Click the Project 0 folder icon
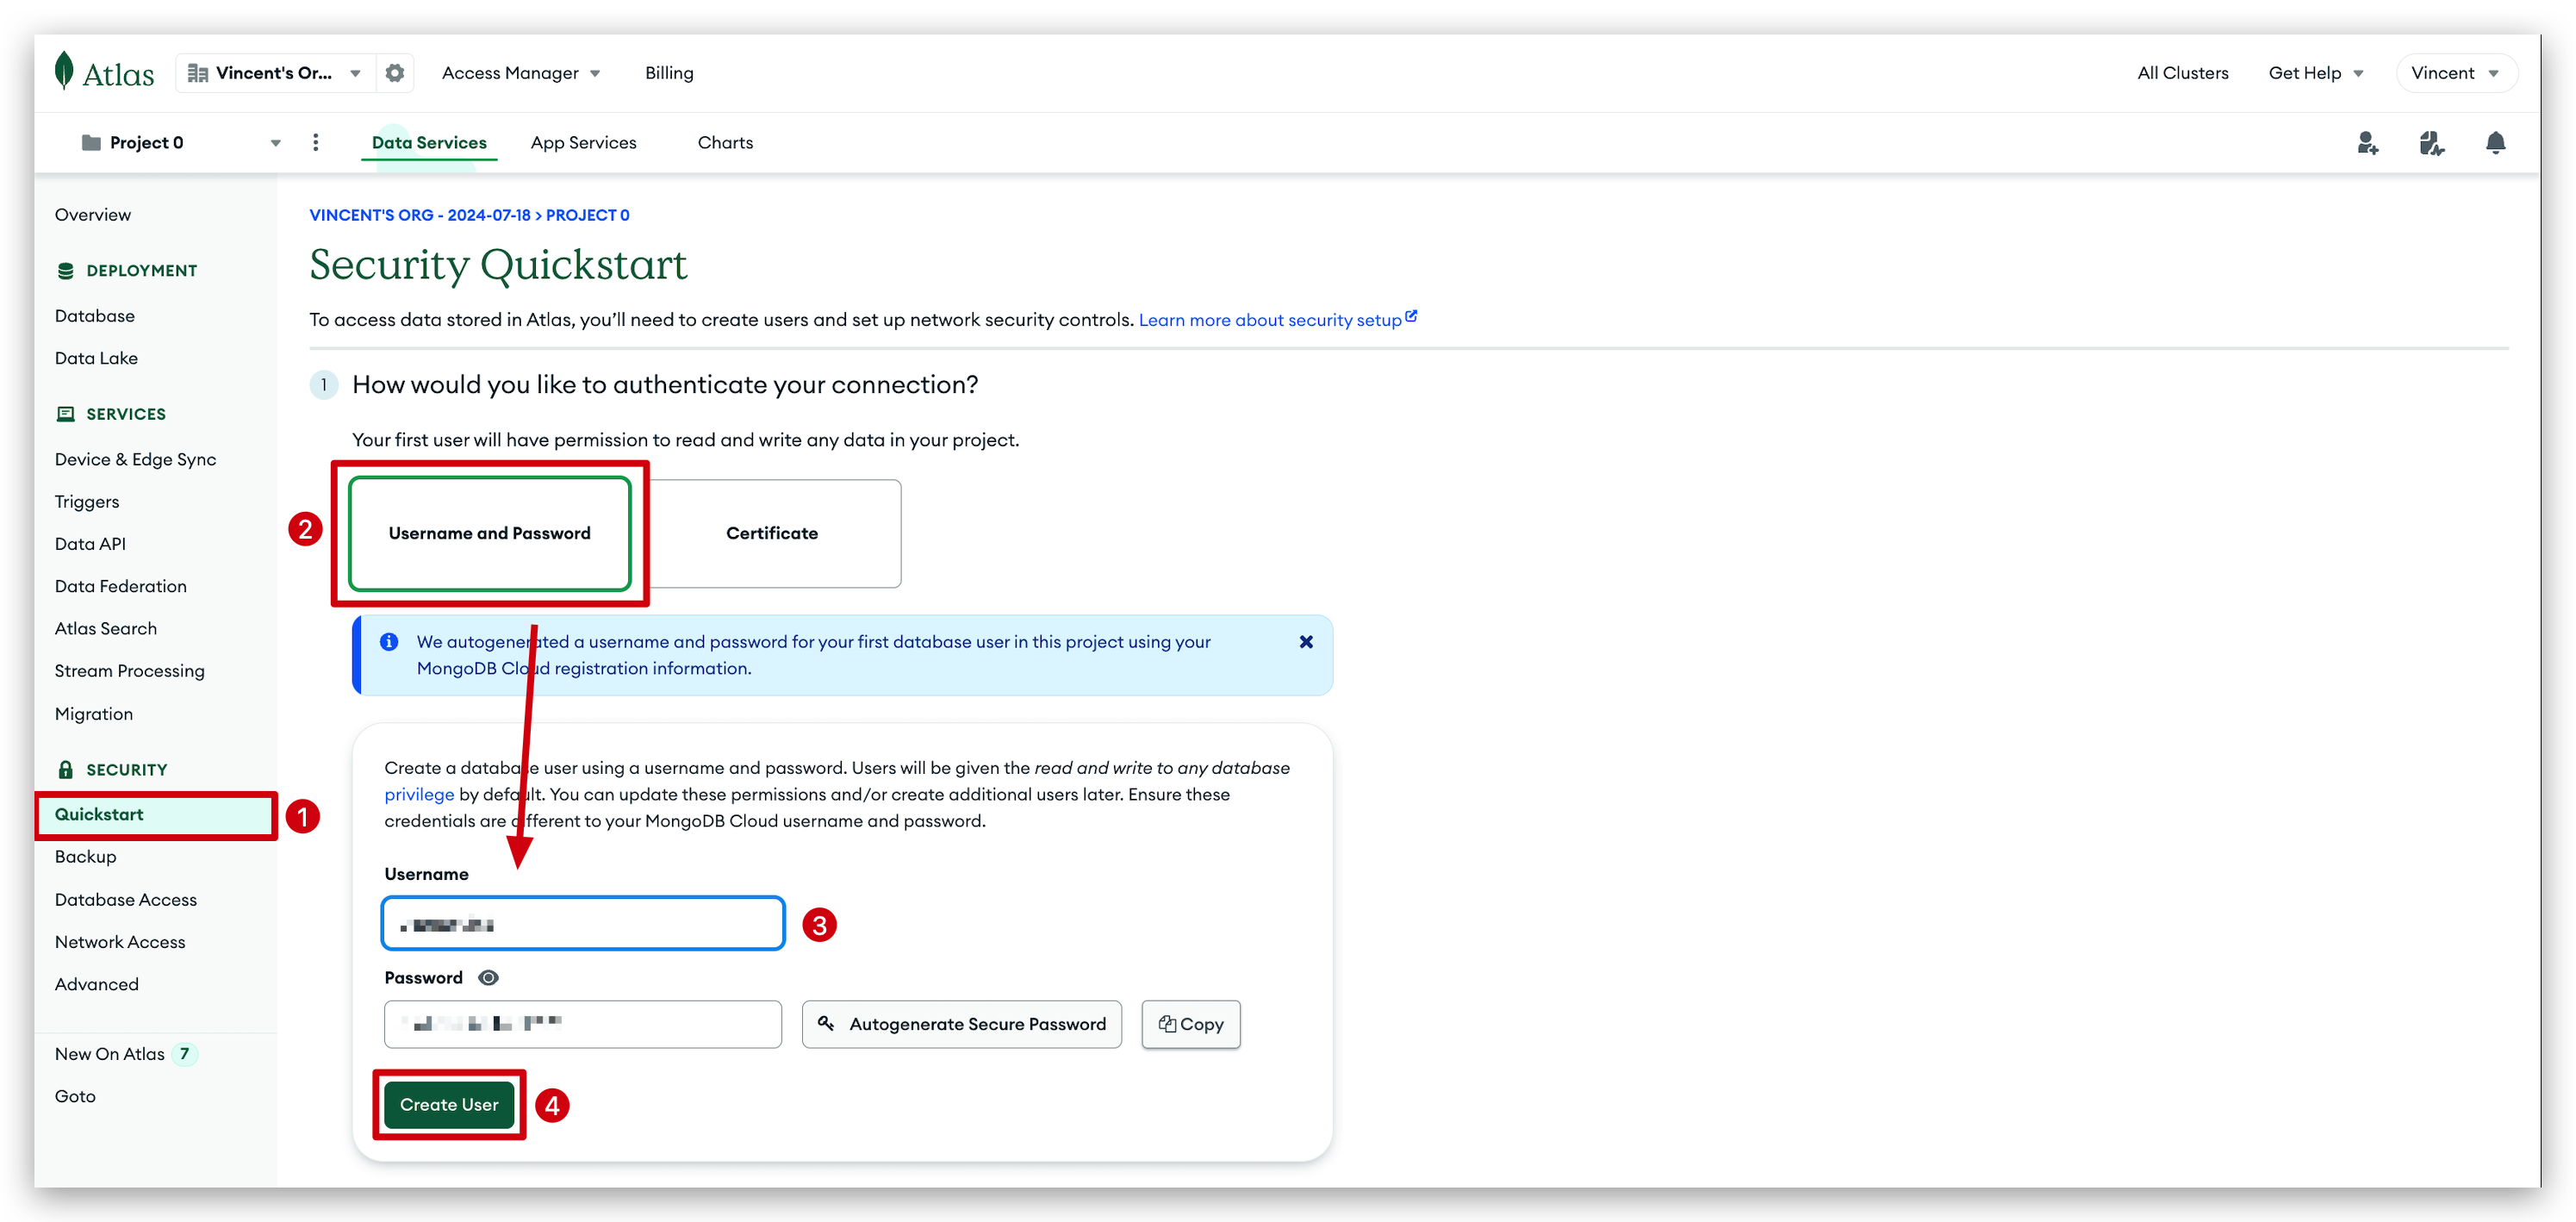This screenshot has height=1222, width=2576. pyautogui.click(x=91, y=142)
